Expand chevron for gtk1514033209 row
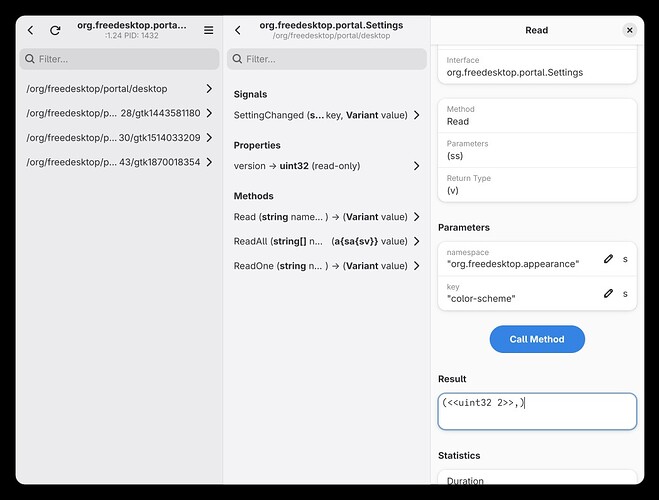 point(209,137)
